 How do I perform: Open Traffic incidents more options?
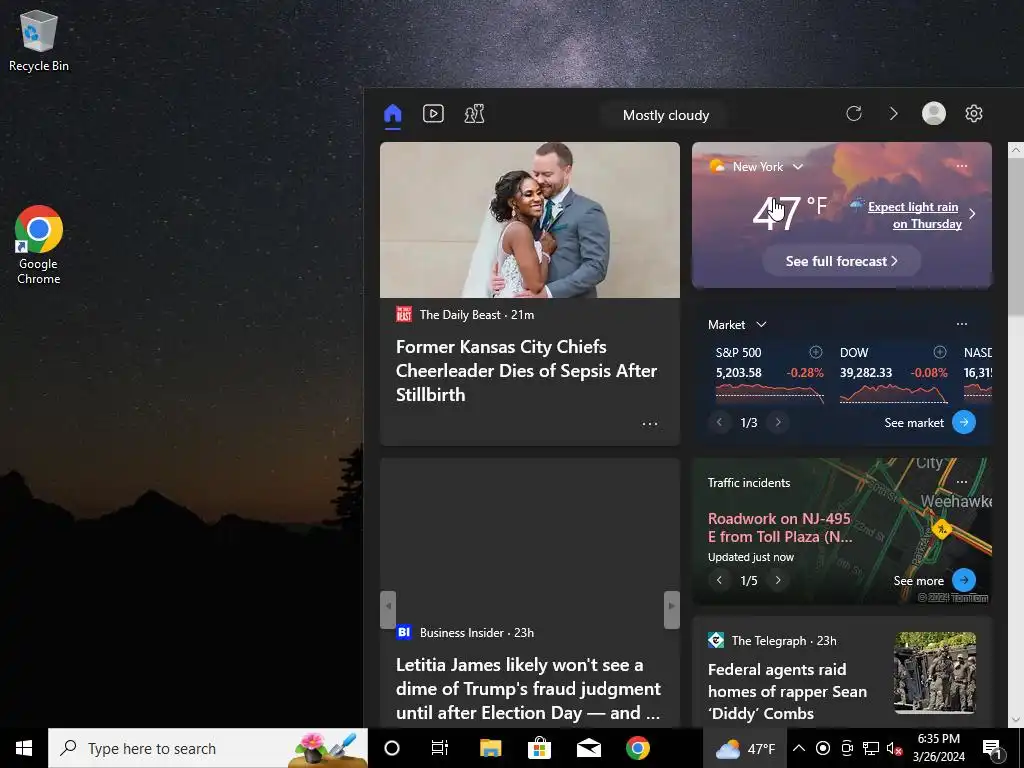[961, 482]
